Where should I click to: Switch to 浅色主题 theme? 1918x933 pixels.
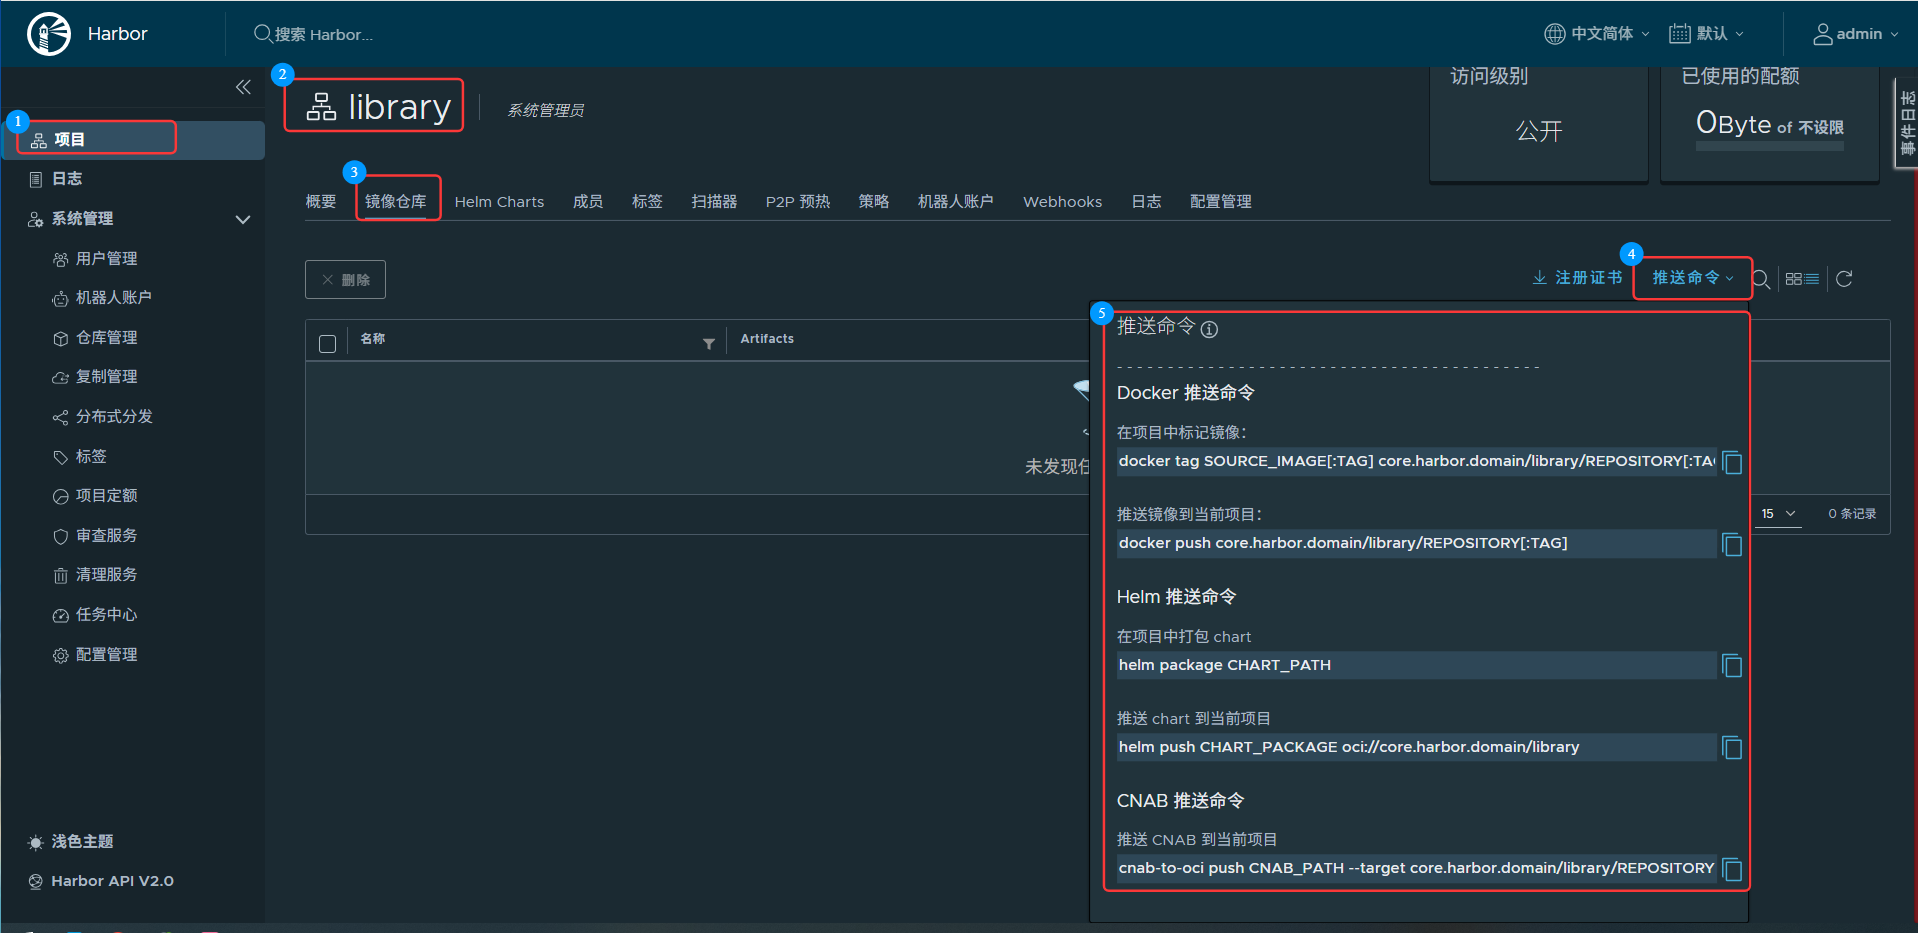[x=71, y=842]
